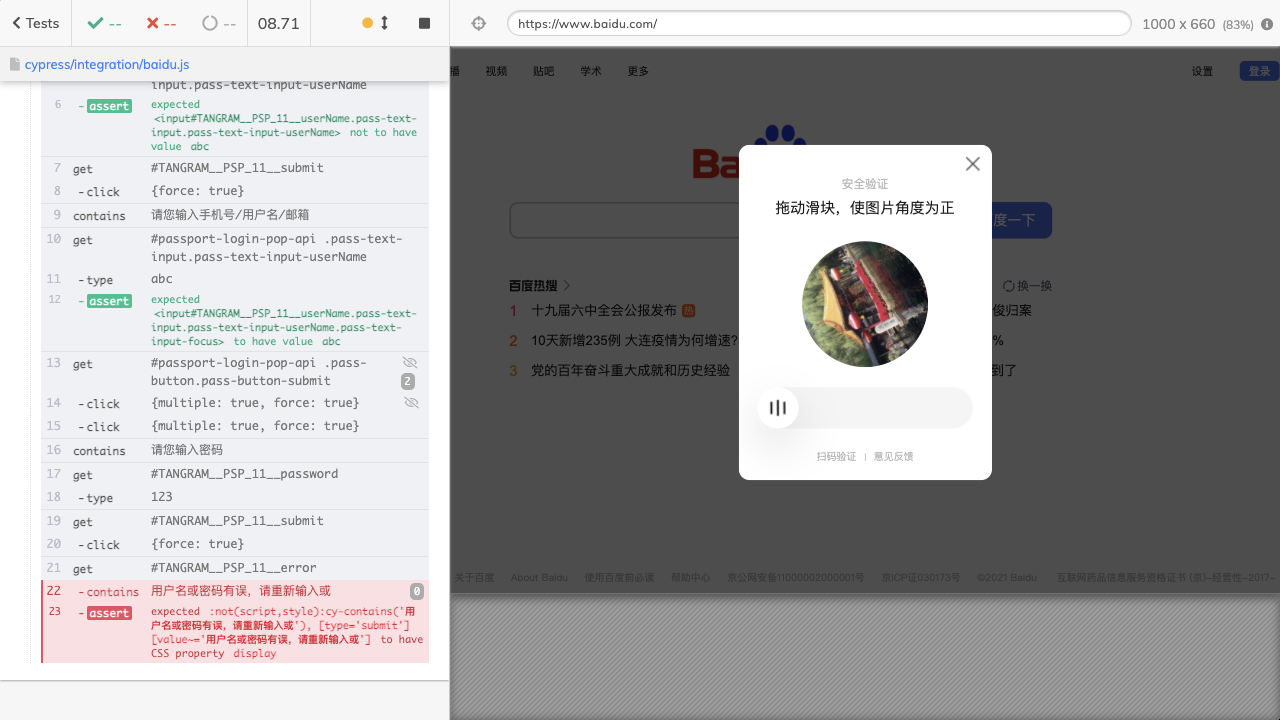The image size is (1280, 720).
Task: Click the passed tests checkmark counter
Action: point(105,23)
